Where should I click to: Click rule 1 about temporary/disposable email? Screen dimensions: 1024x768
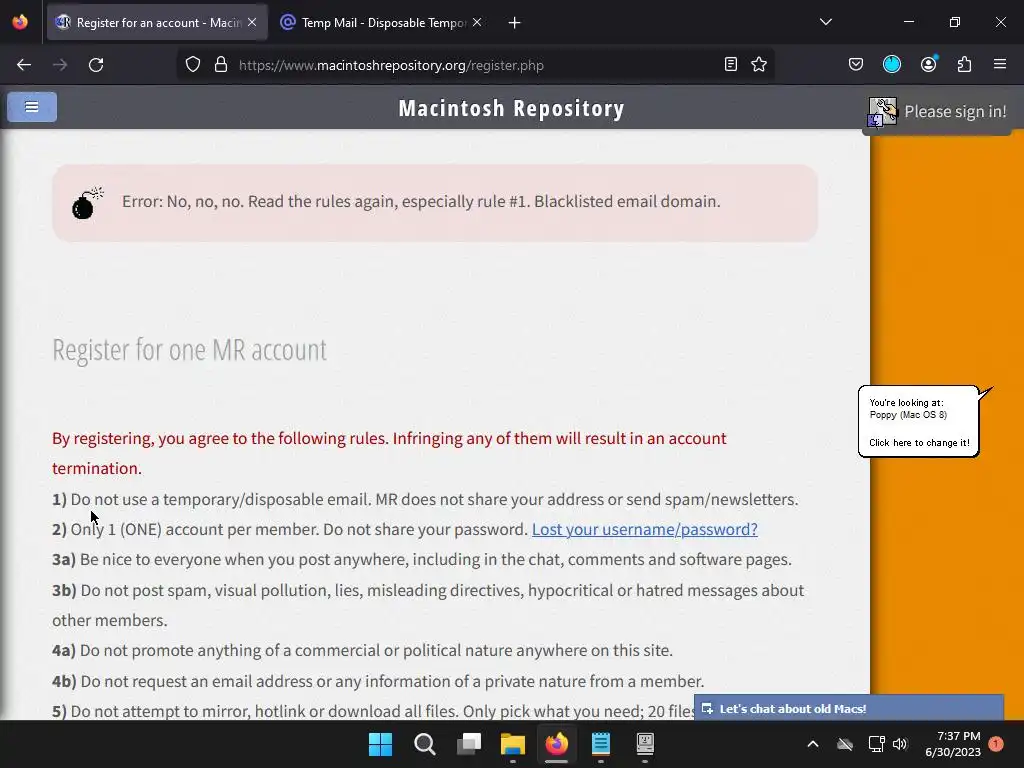425,499
